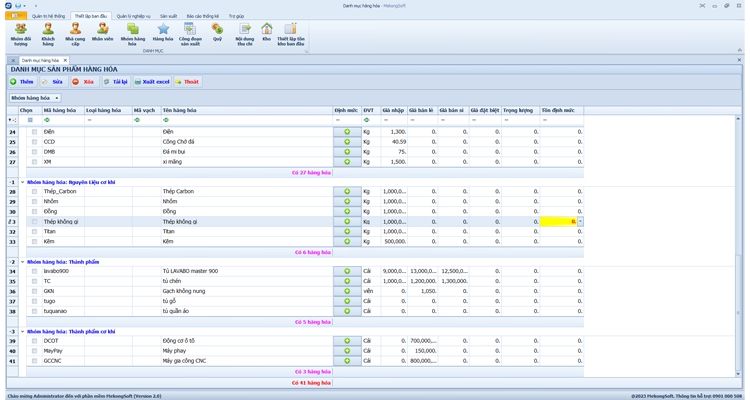This screenshot has height=400, width=750.
Task: Click the Thêm button
Action: (x=22, y=82)
